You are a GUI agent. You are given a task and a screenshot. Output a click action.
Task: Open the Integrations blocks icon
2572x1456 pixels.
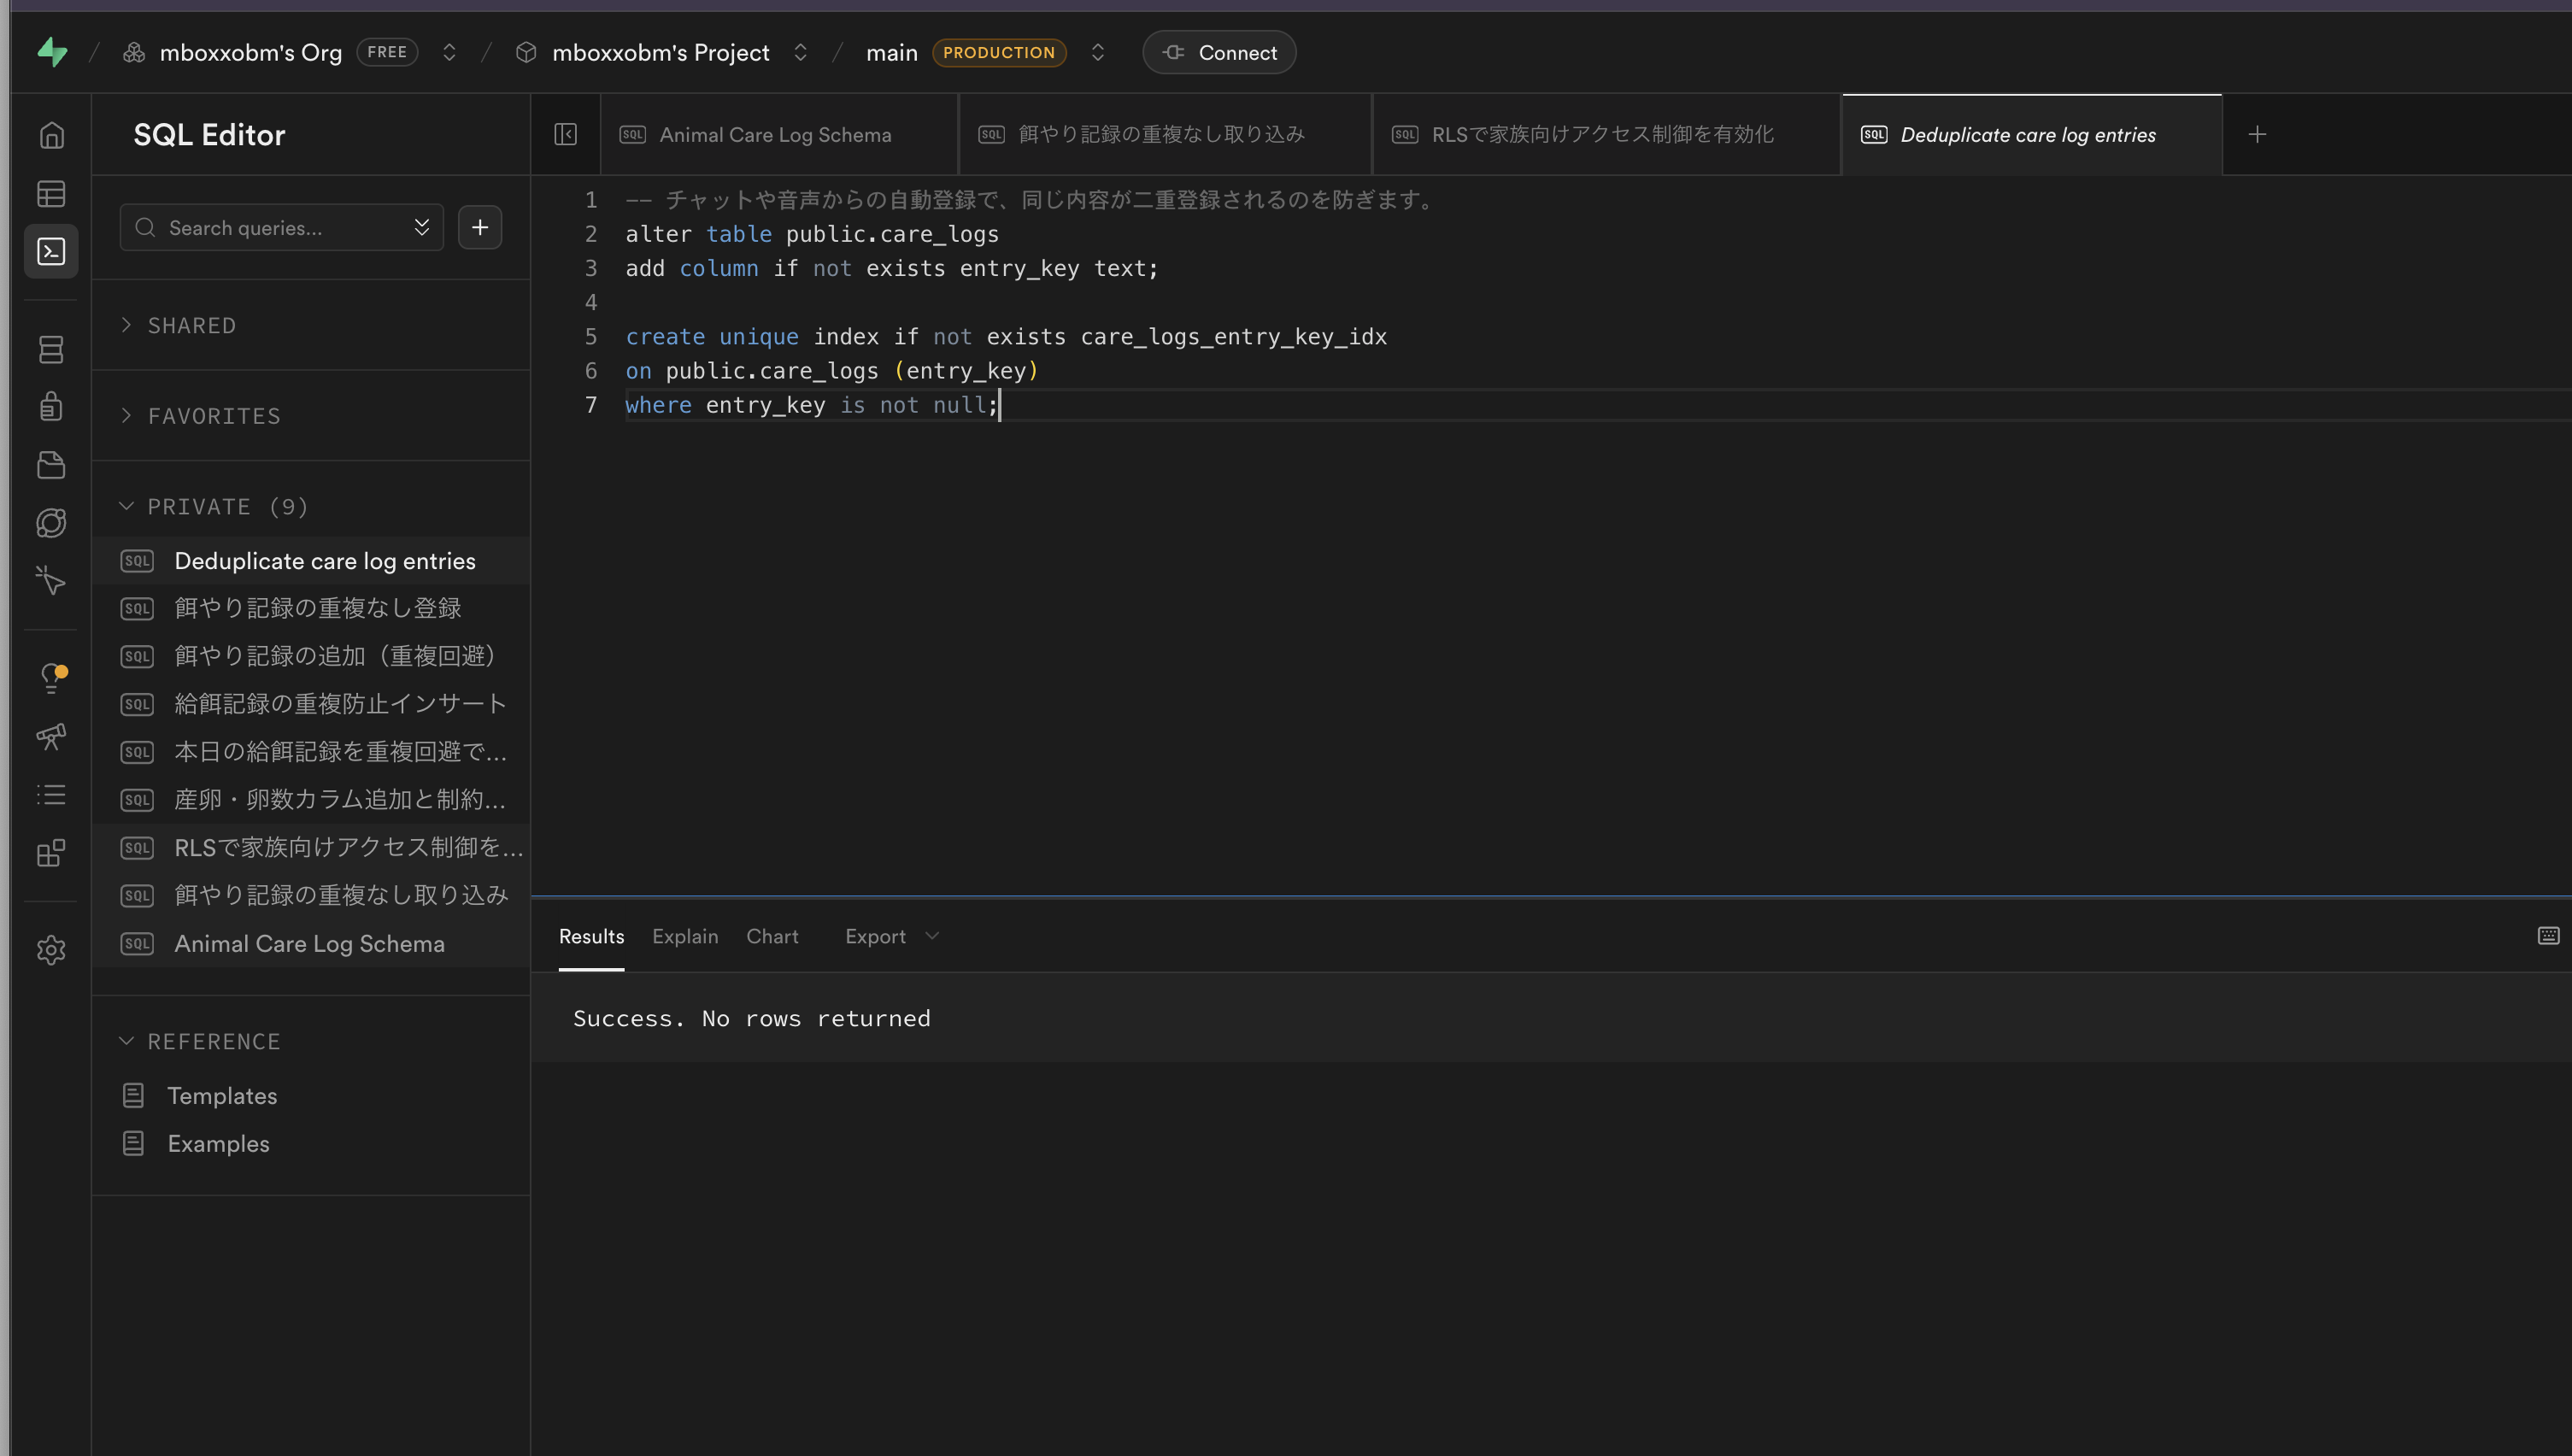tap(51, 853)
